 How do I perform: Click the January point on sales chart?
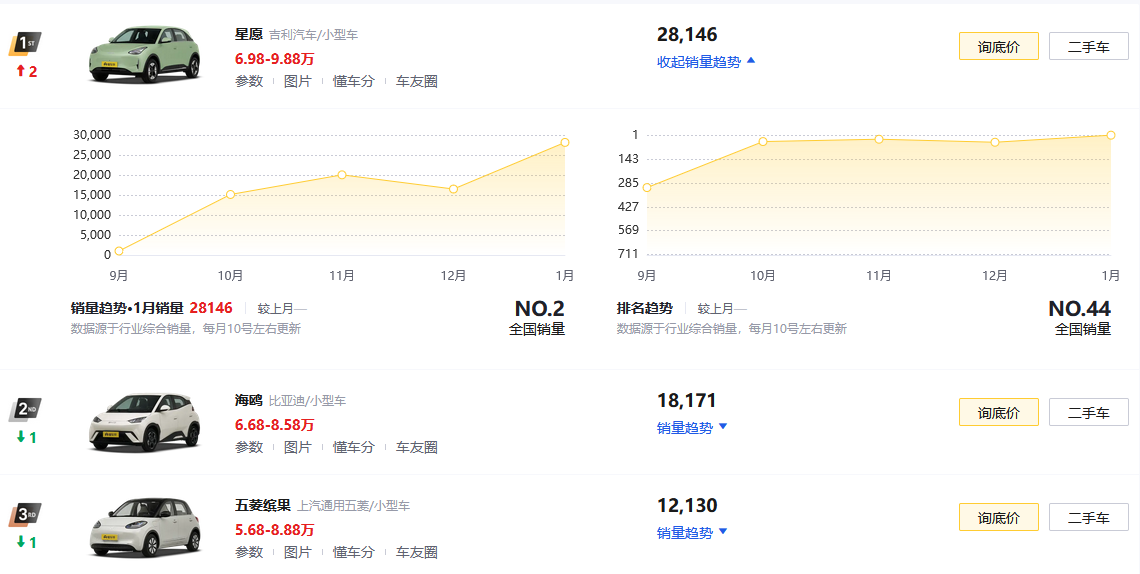[x=565, y=142]
